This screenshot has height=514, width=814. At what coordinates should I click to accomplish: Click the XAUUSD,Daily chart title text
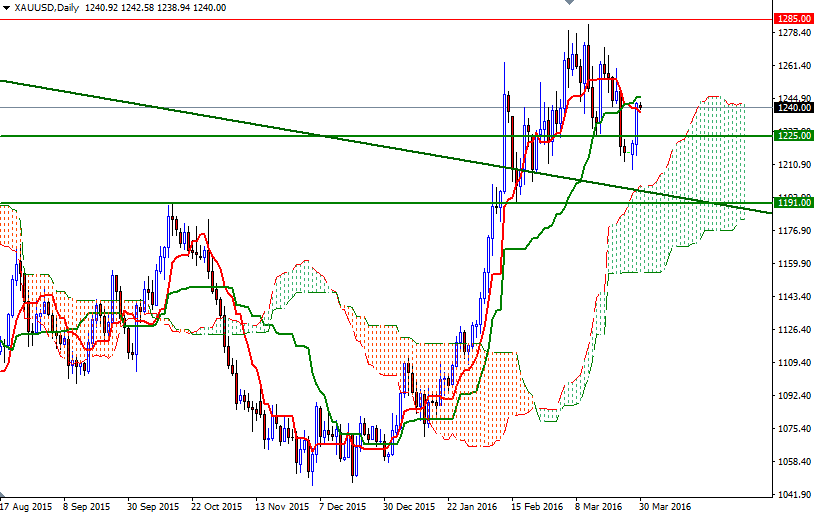[47, 8]
